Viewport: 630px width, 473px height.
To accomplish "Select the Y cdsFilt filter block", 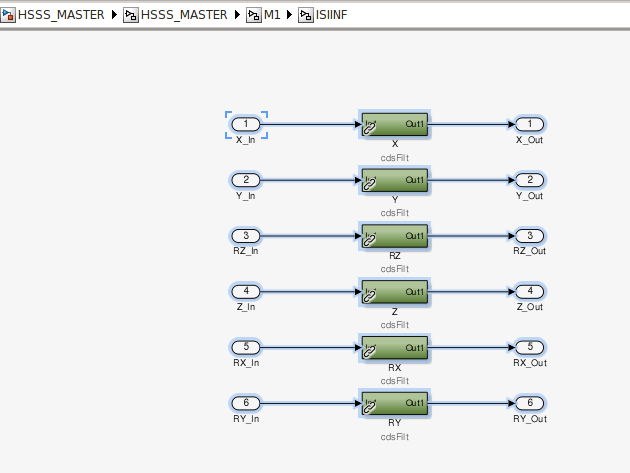I will [x=395, y=180].
